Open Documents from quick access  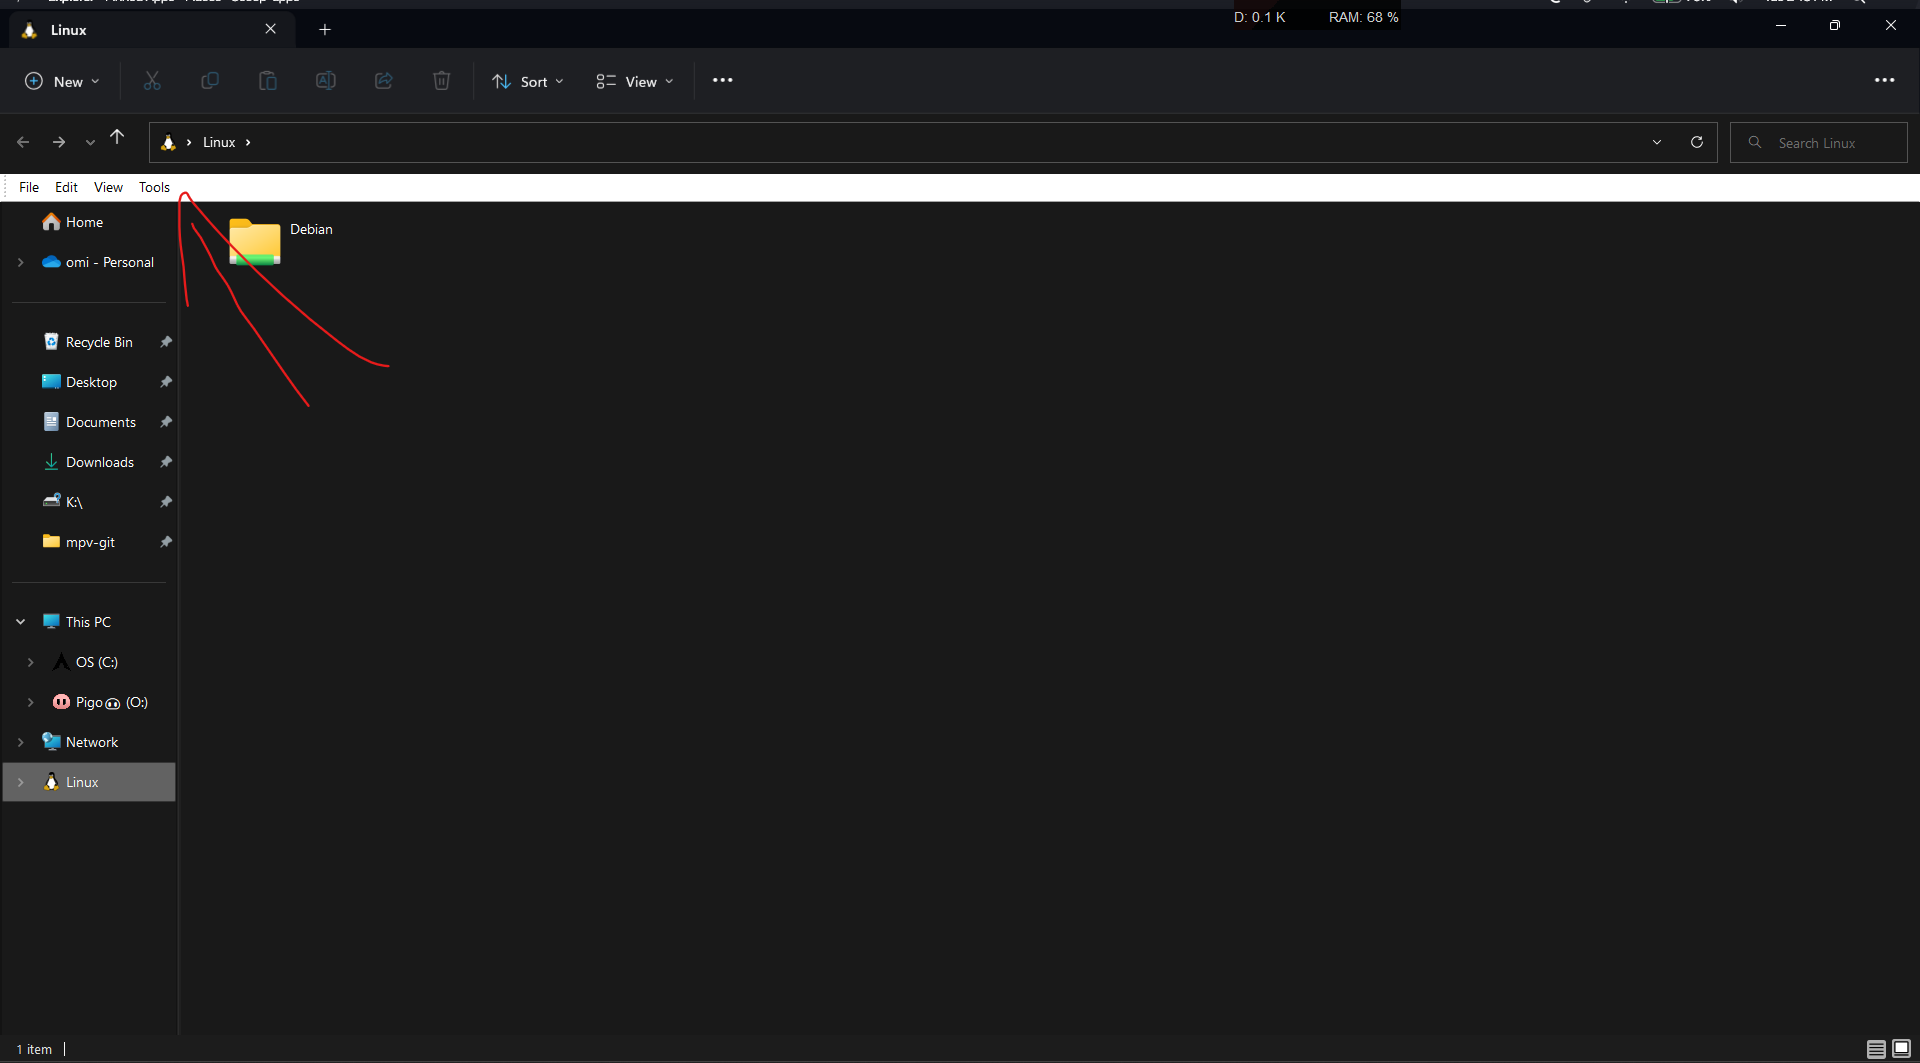coord(90,422)
